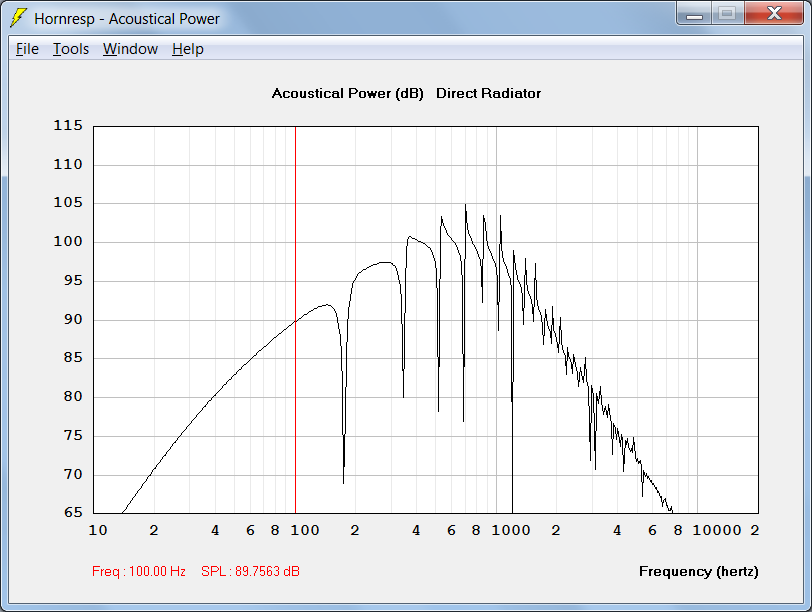Open the Window menu

click(130, 49)
